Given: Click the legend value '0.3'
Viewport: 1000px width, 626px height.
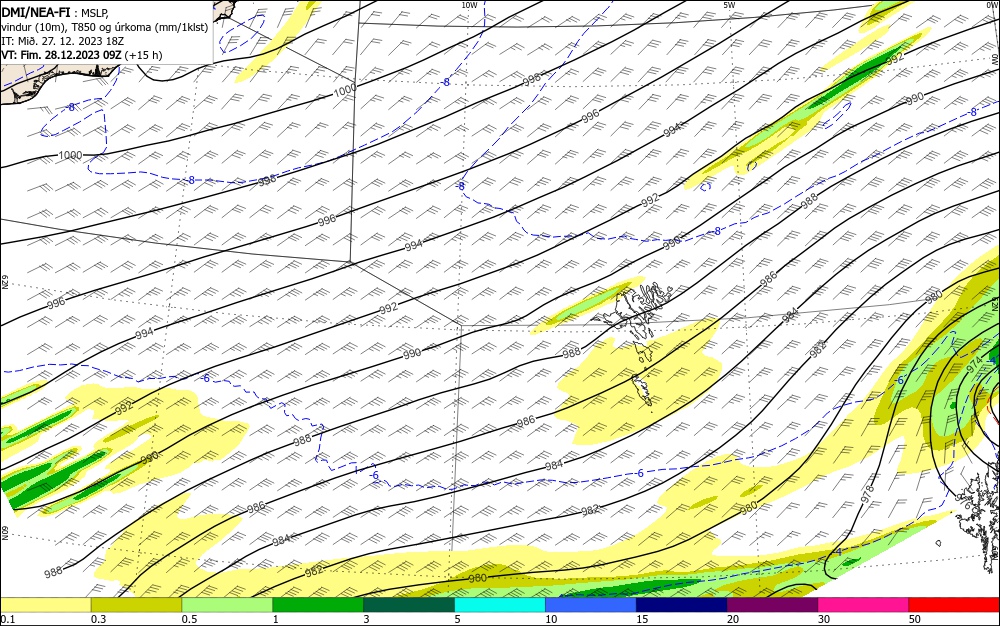Looking at the screenshot, I should click(98, 619).
